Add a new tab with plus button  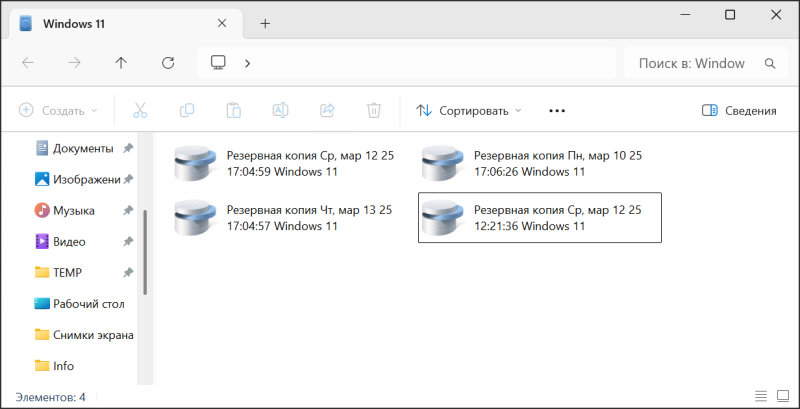pos(265,23)
